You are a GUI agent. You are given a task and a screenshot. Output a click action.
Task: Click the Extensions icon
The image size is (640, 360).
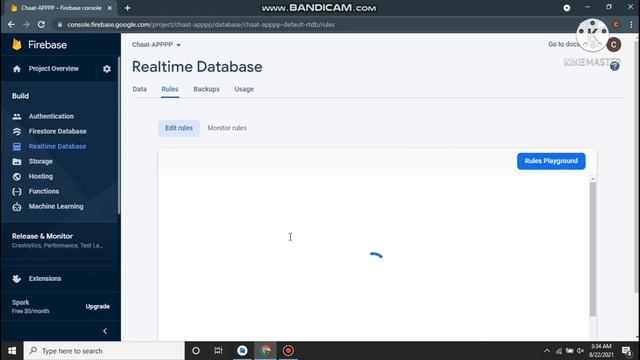(x=17, y=278)
